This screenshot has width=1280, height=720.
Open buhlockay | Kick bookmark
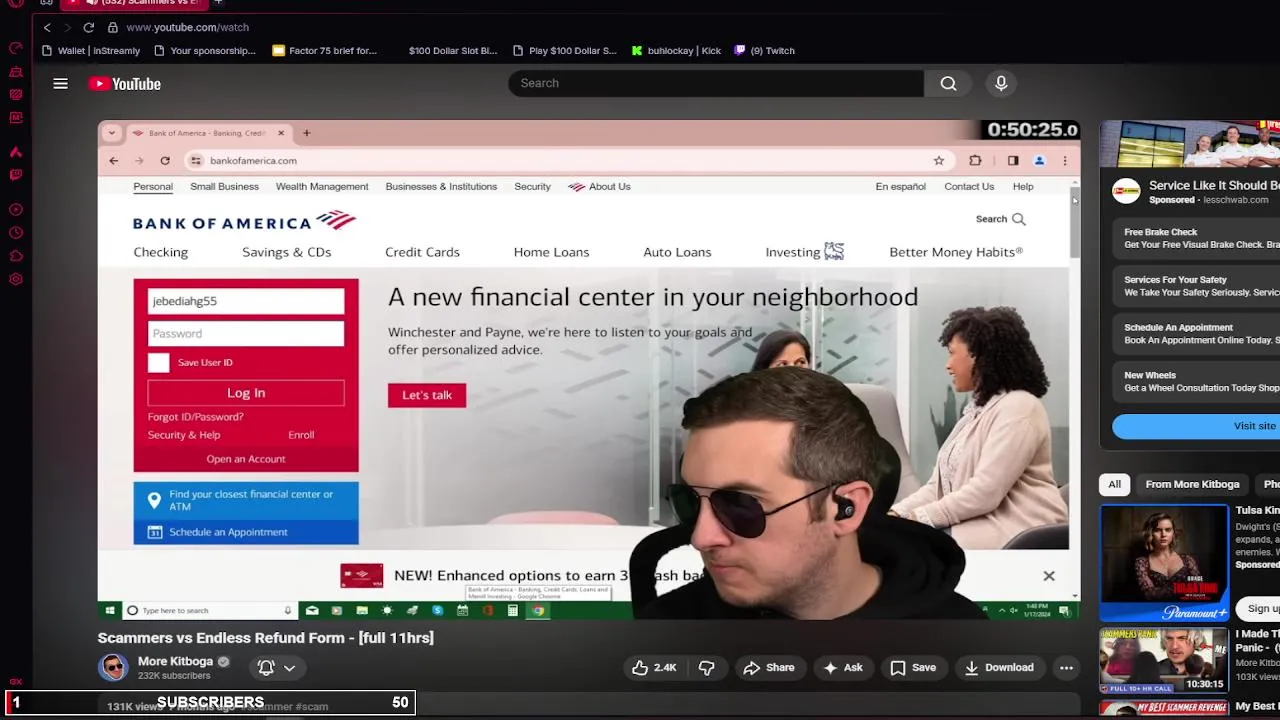(x=676, y=50)
